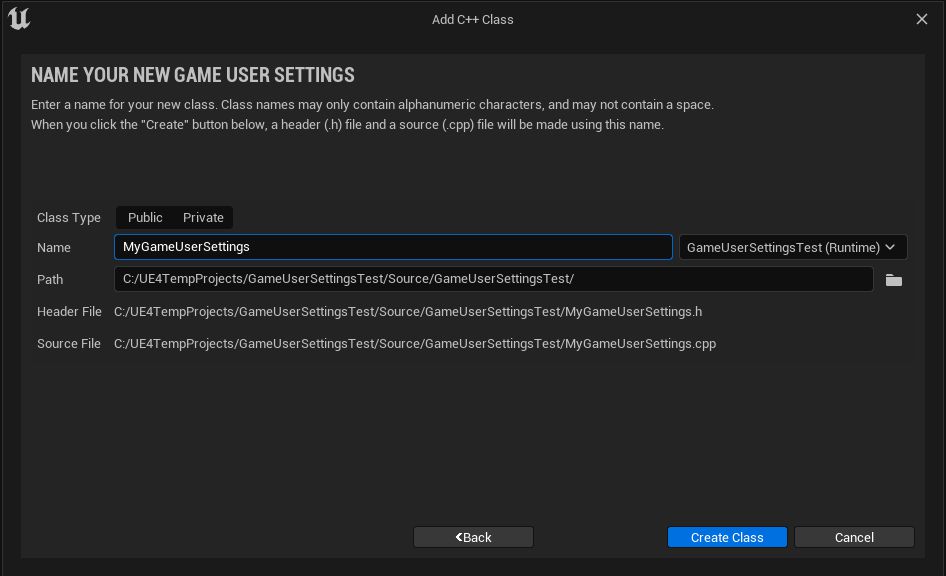Click the Header File path text
The width and height of the screenshot is (946, 576).
(x=411, y=311)
